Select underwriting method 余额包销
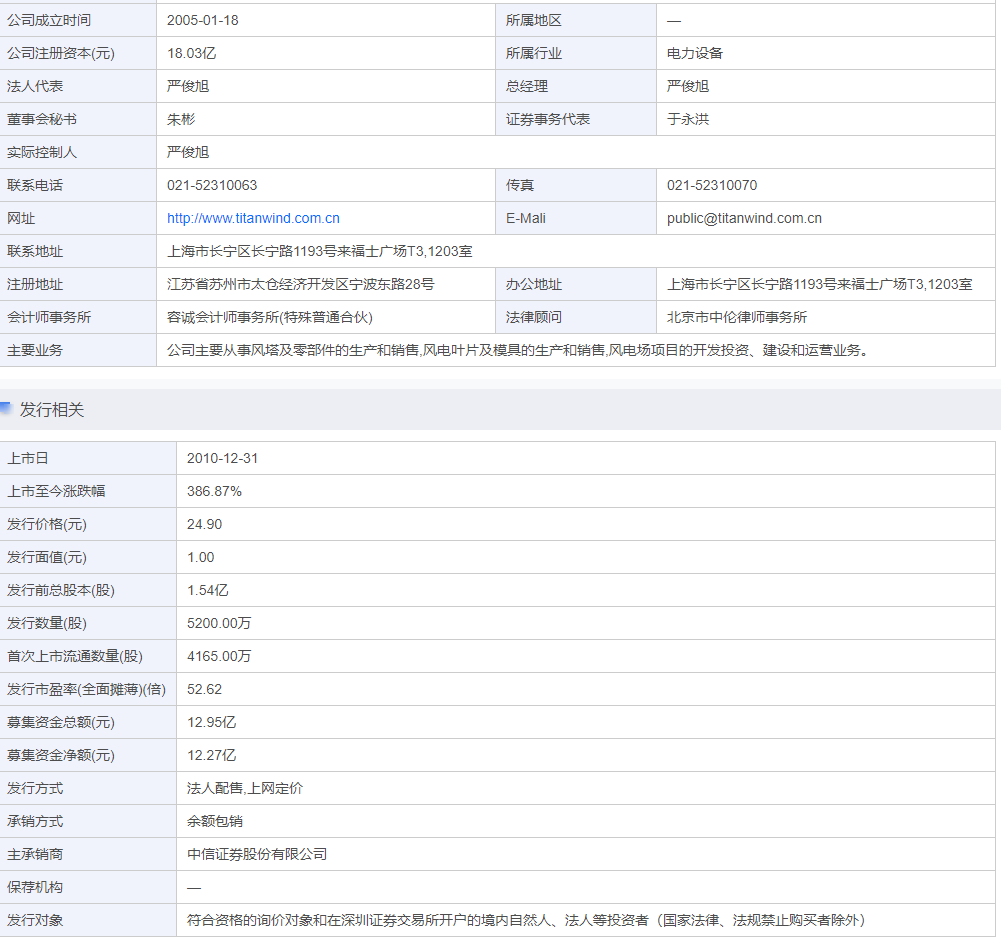1001x946 pixels. [214, 822]
